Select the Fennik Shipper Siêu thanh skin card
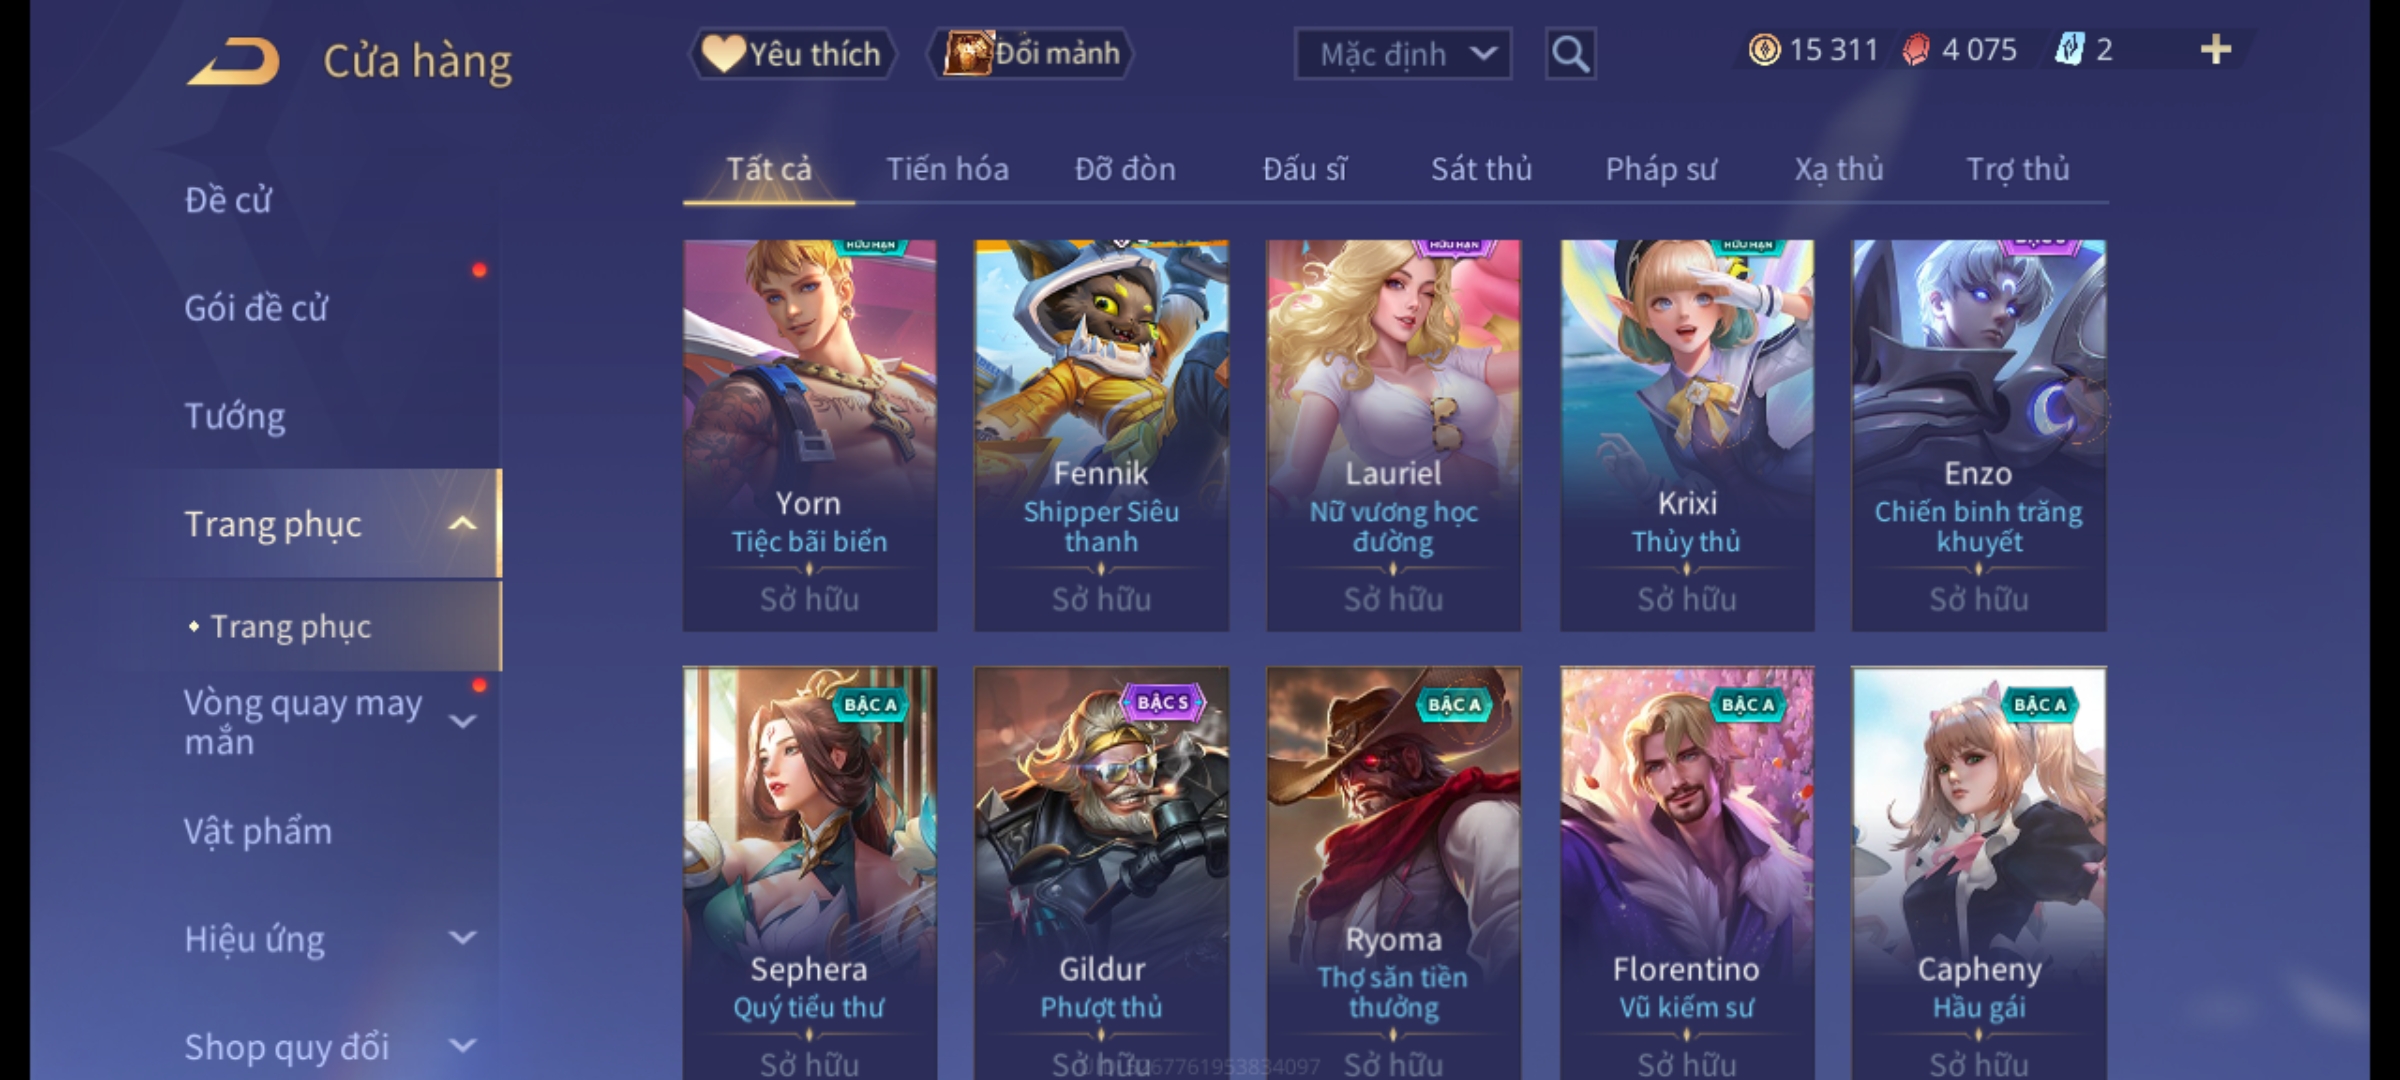The width and height of the screenshot is (2400, 1080). [x=1101, y=435]
